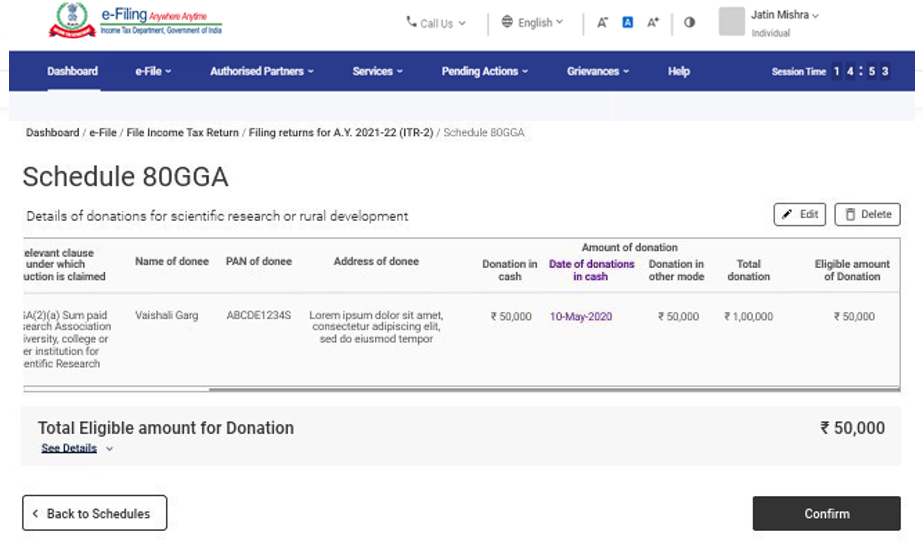Image resolution: width=923 pixels, height=546 pixels.
Task: Open the Services menu
Action: point(377,71)
